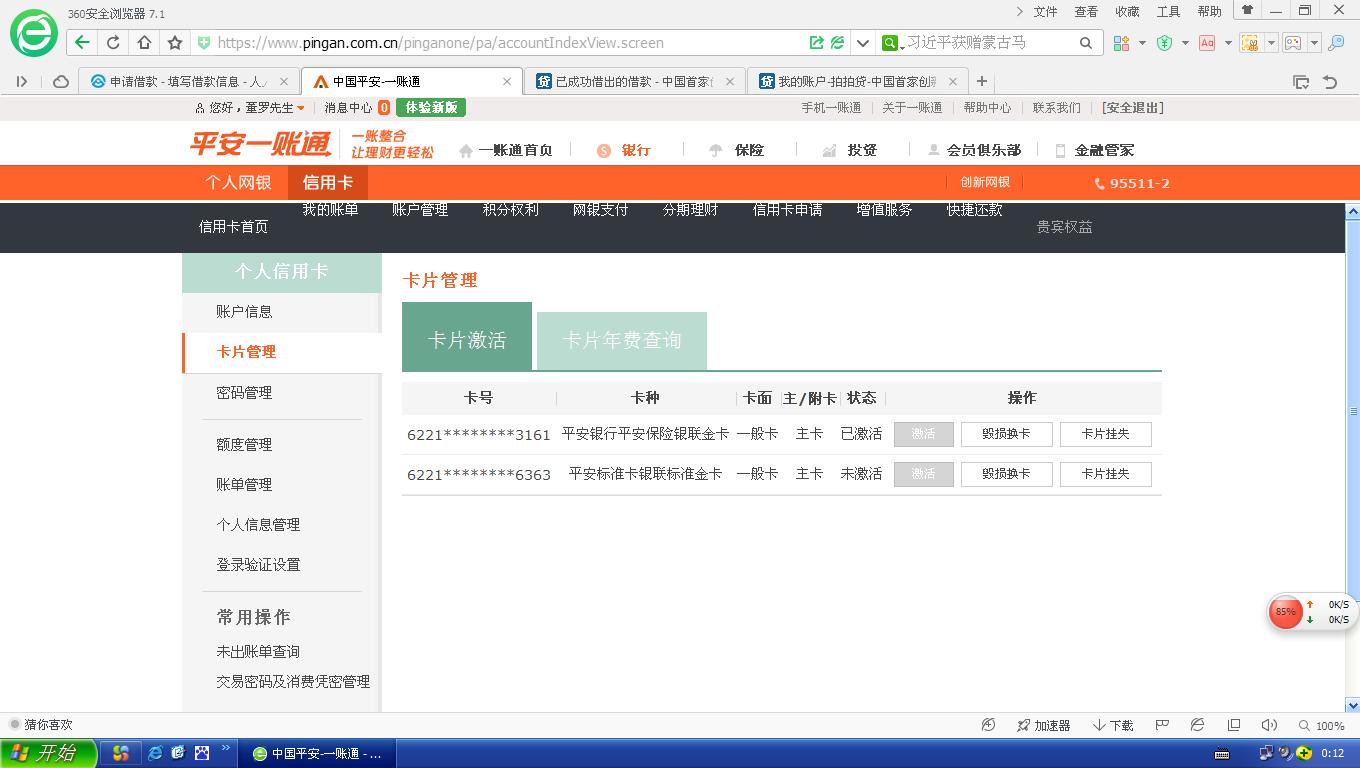Open a new browser tab with plus button
1360x768 pixels.
point(982,81)
